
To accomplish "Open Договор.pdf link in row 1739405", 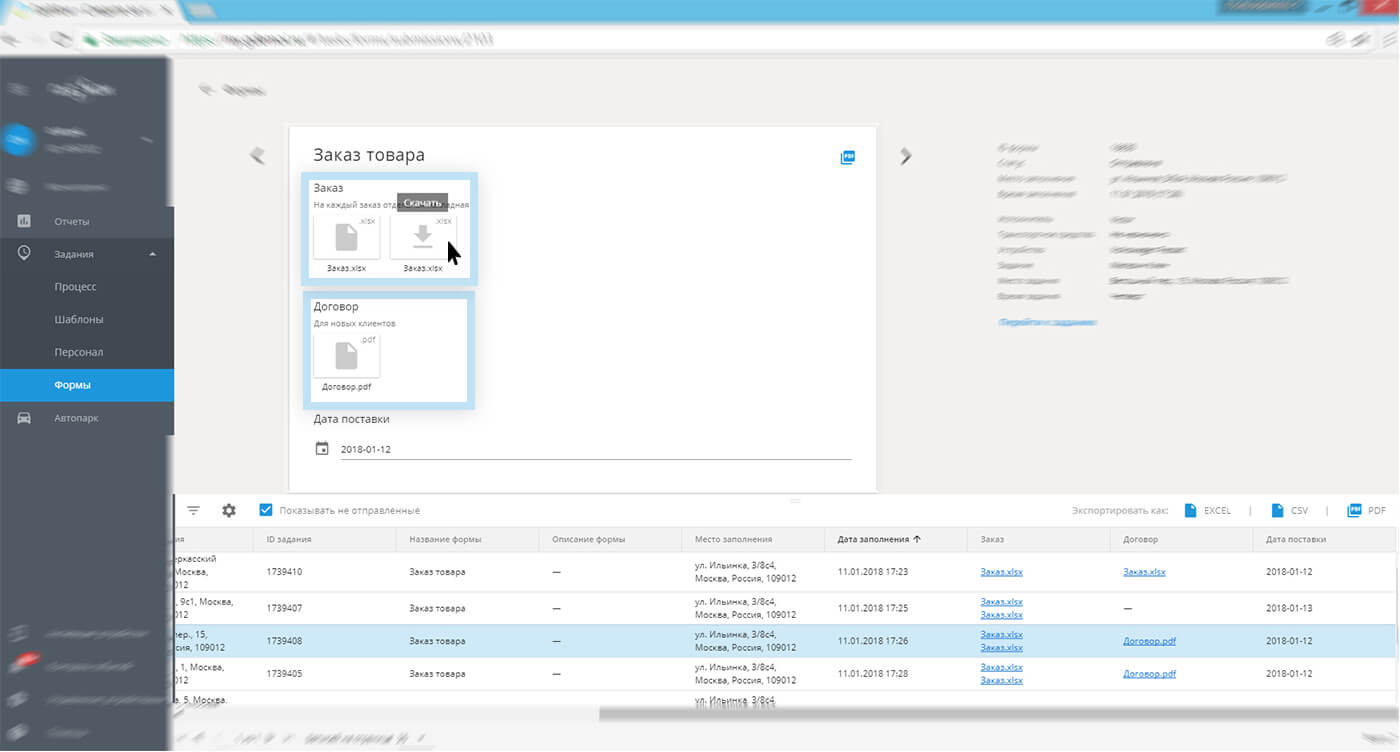I will pos(1149,674).
